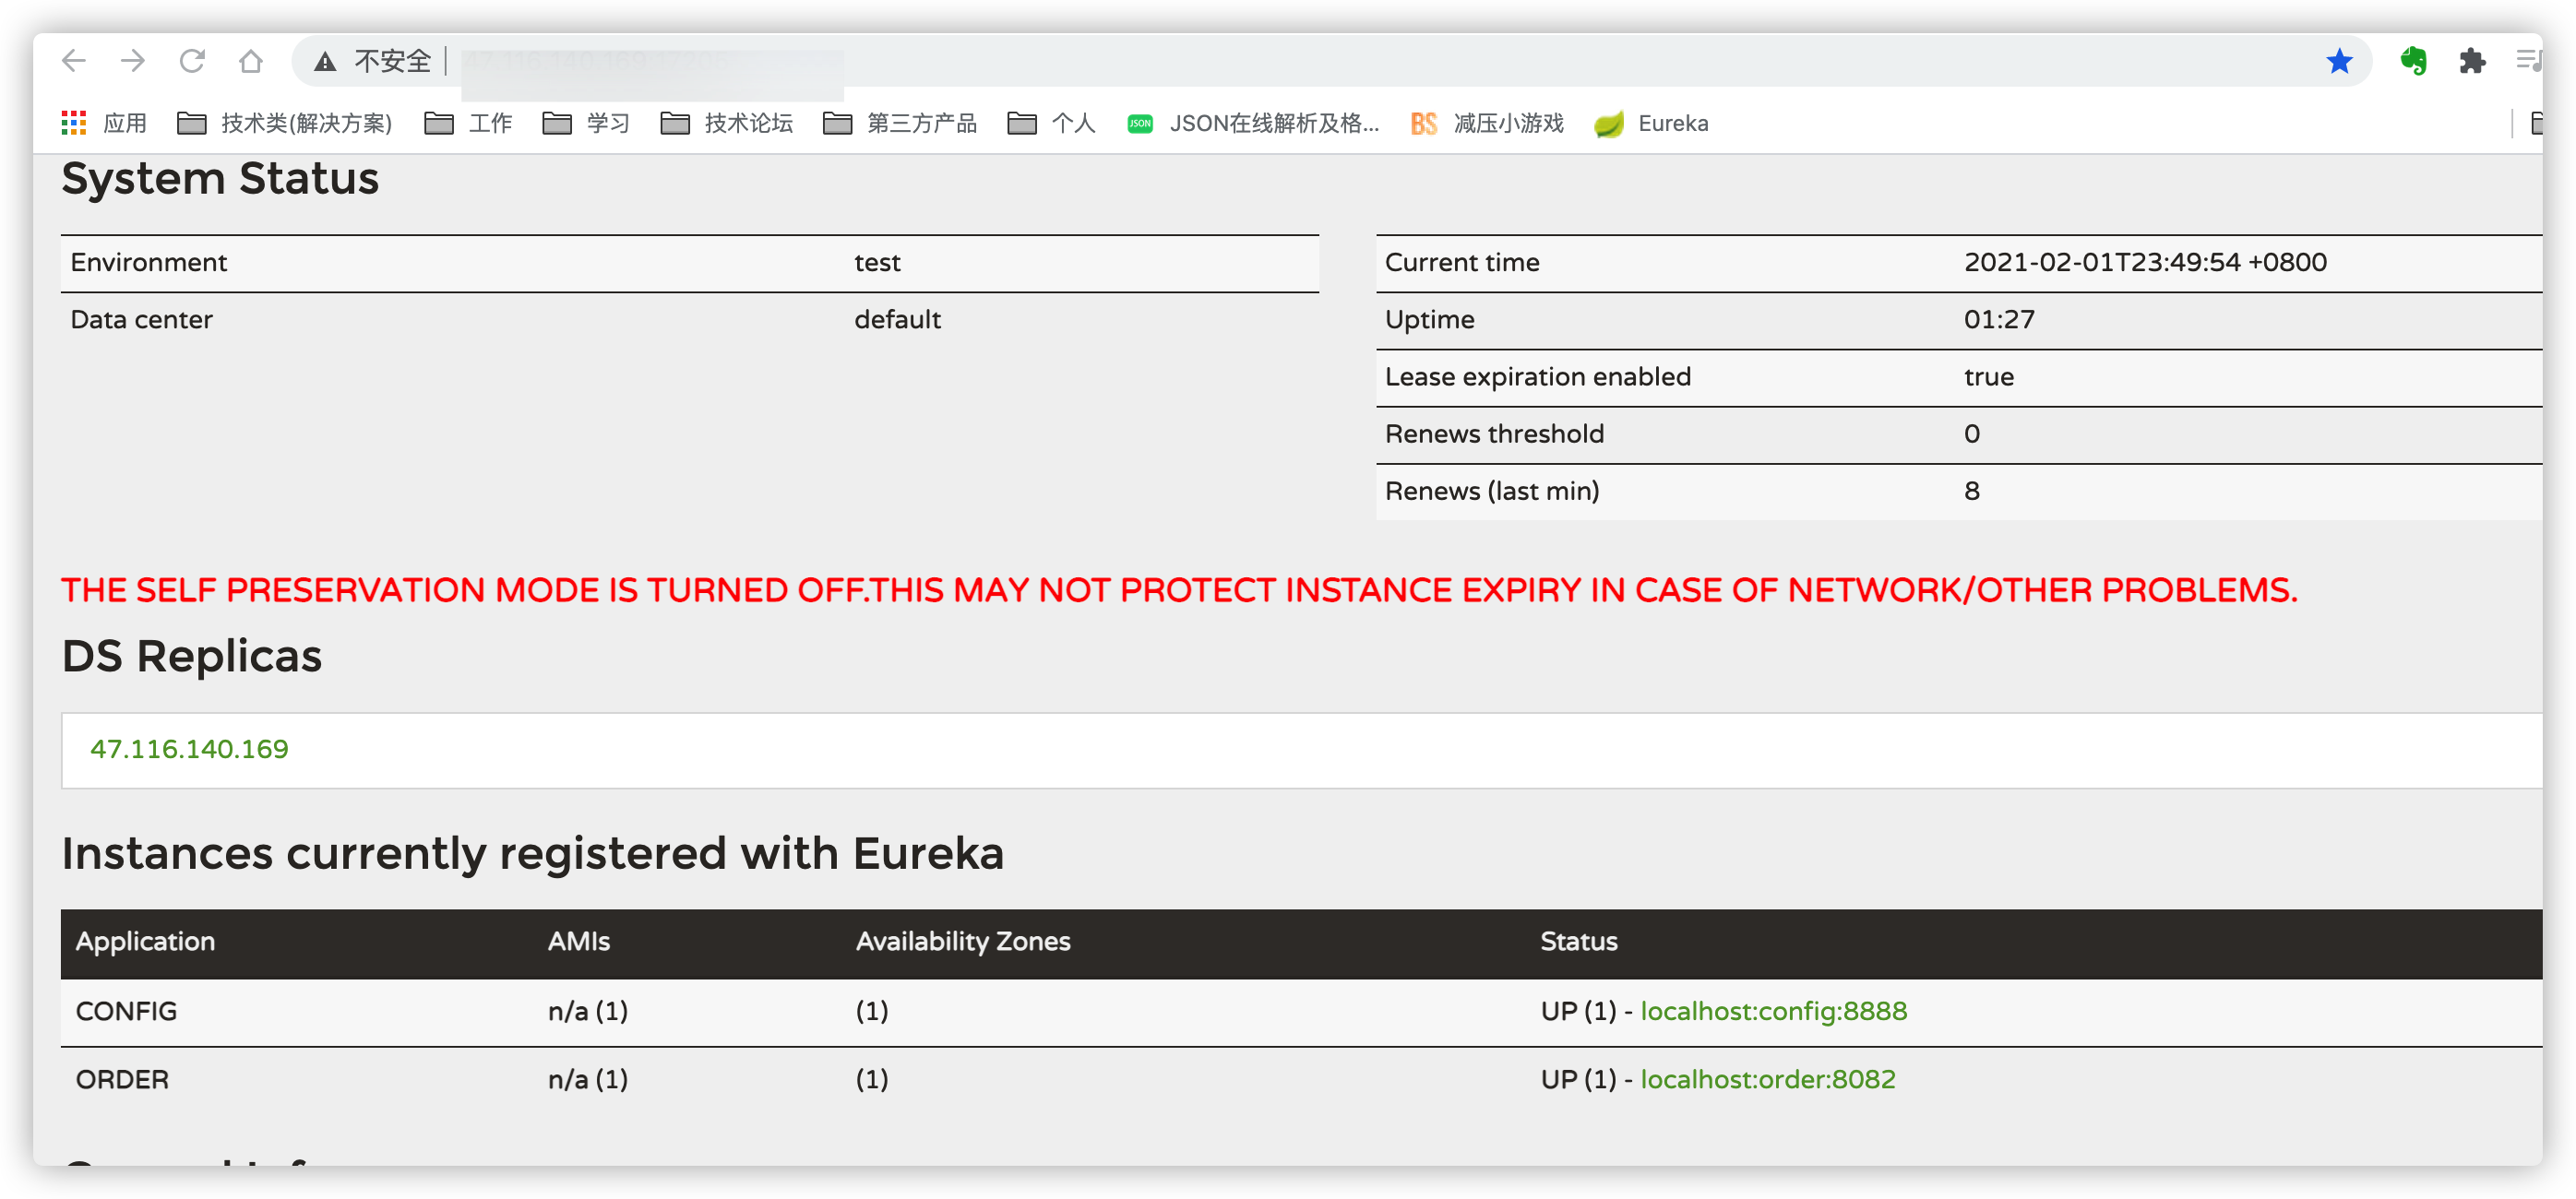Reload the page with the refresh icon
The image size is (2576, 1199).
192,61
